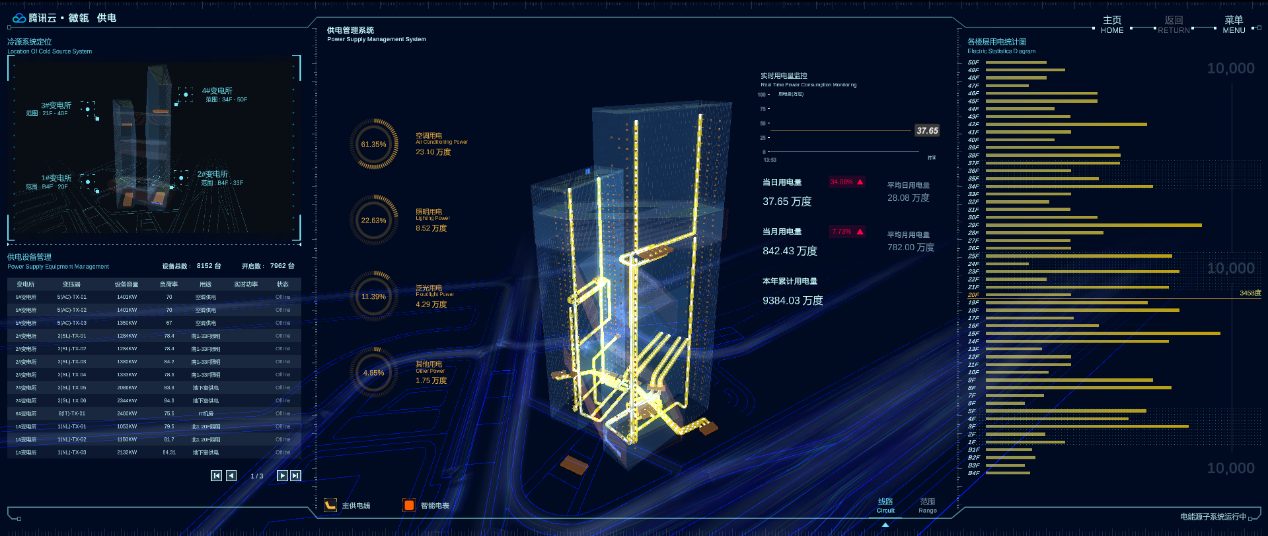Click the 3(NL)-TX-01 table row
Image resolution: width=1268 pixels, height=536 pixels.
[x=153, y=426]
